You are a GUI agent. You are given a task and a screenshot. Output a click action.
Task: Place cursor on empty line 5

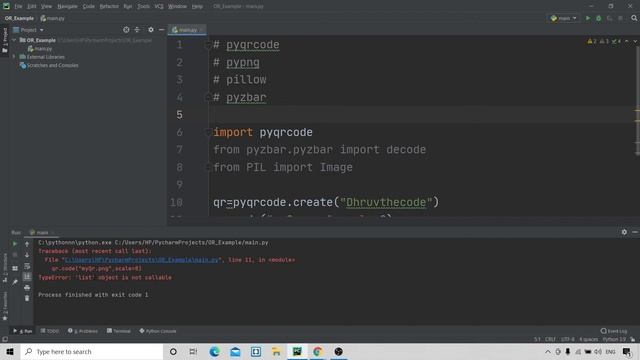pyautogui.click(x=422, y=115)
